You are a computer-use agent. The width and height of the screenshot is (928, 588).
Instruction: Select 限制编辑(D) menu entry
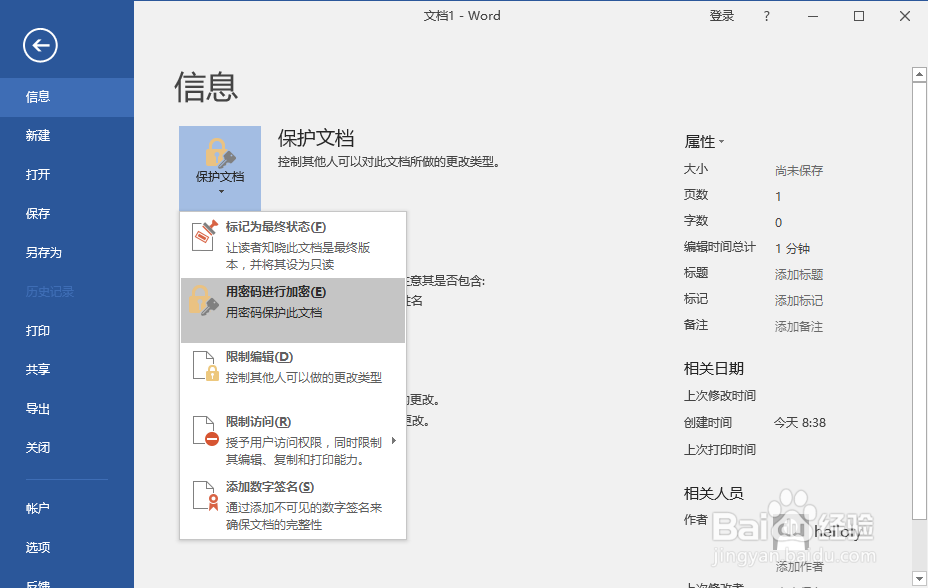293,375
